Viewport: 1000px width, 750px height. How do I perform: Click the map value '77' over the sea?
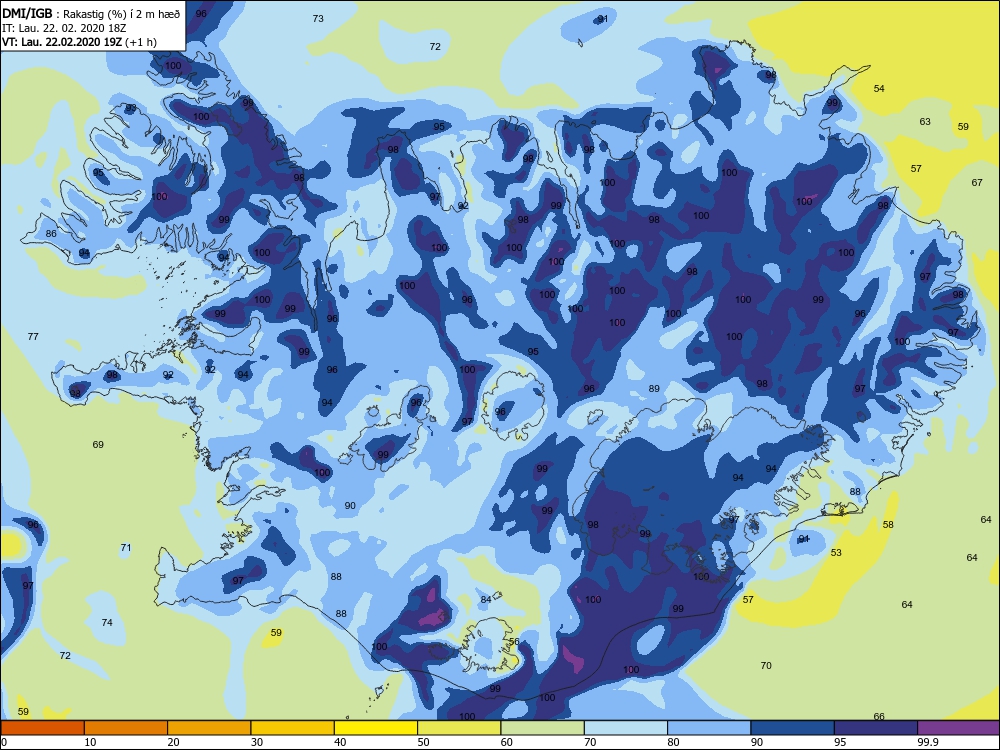(x=33, y=337)
